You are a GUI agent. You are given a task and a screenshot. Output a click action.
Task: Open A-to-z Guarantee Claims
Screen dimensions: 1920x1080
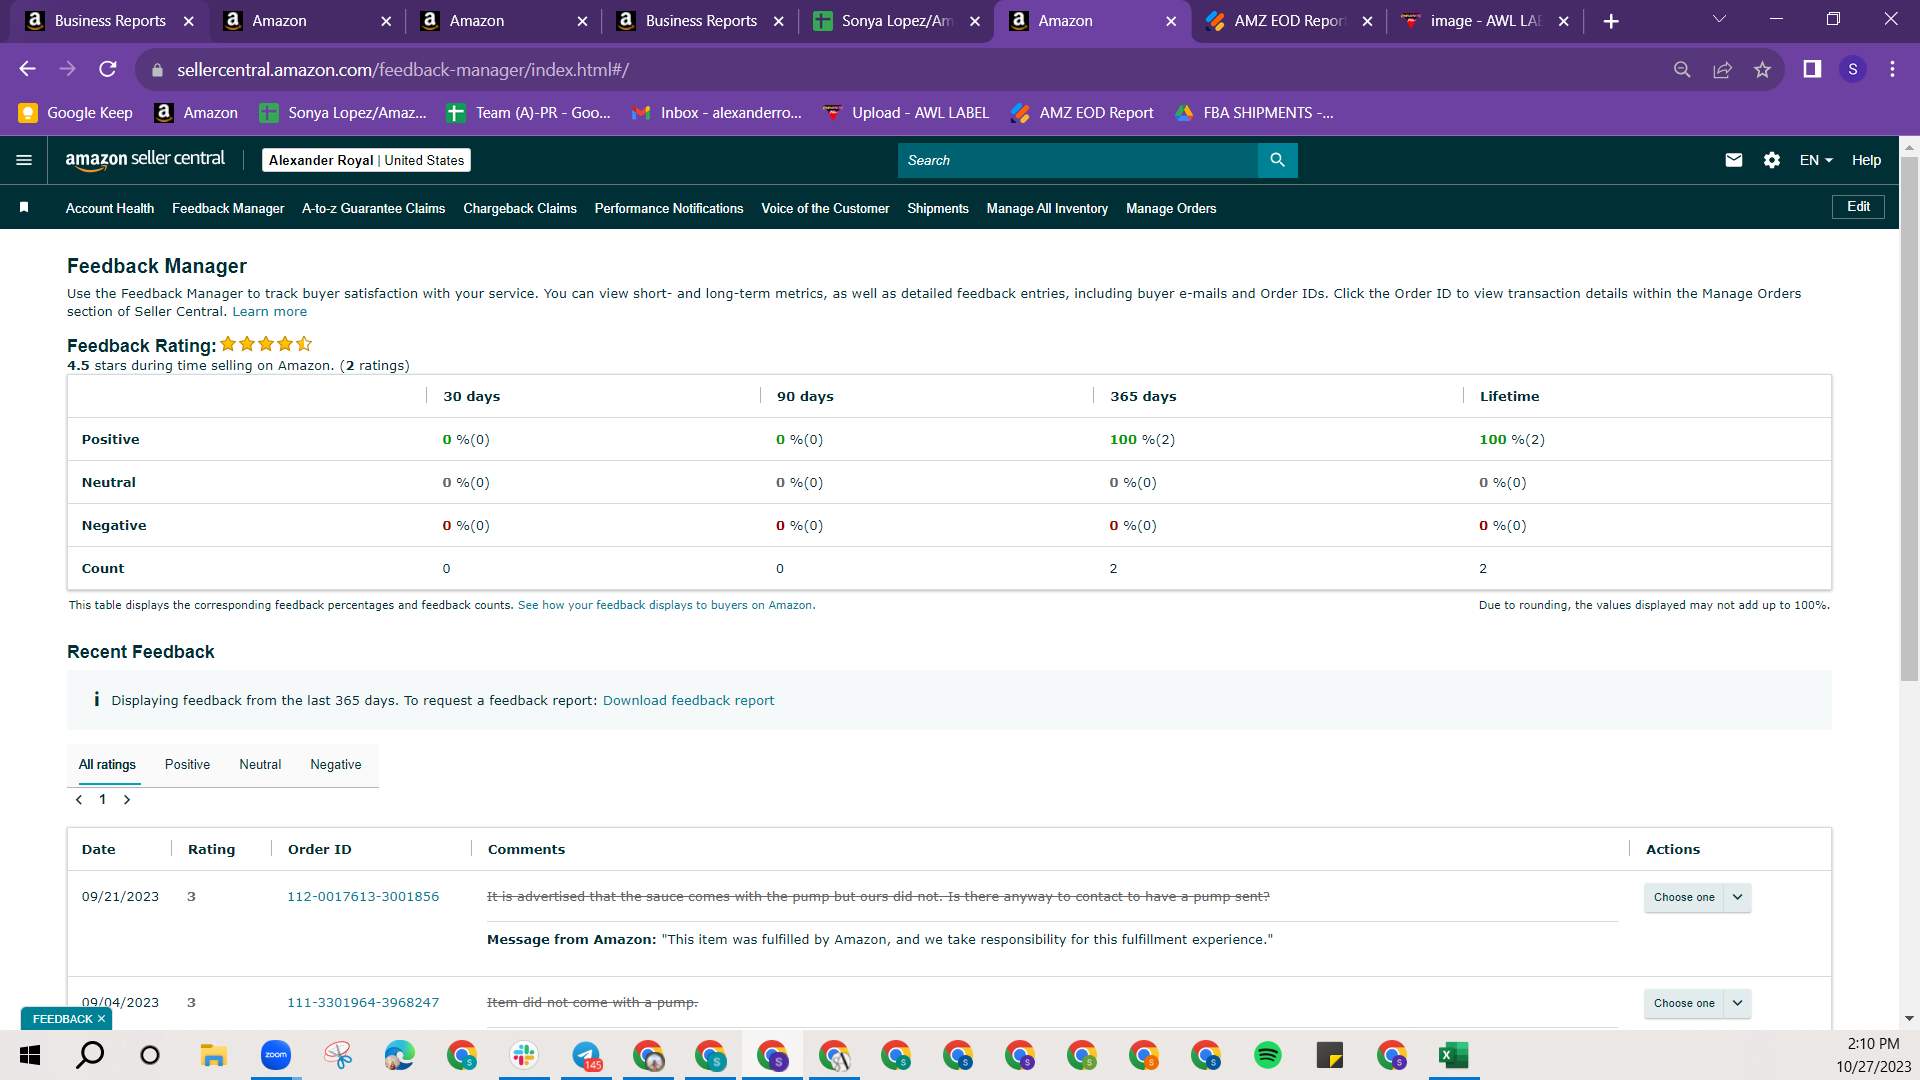[x=373, y=208]
